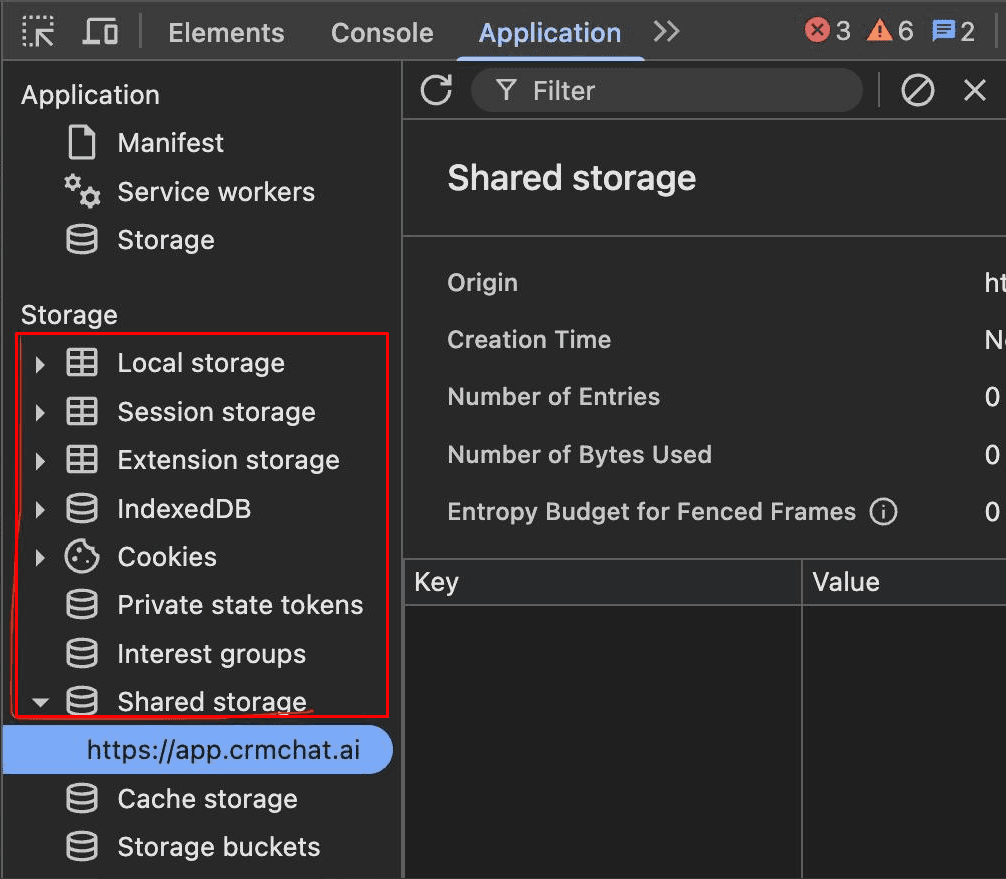This screenshot has width=1006, height=879.
Task: Toggle the device toolbar icon
Action: pos(100,32)
